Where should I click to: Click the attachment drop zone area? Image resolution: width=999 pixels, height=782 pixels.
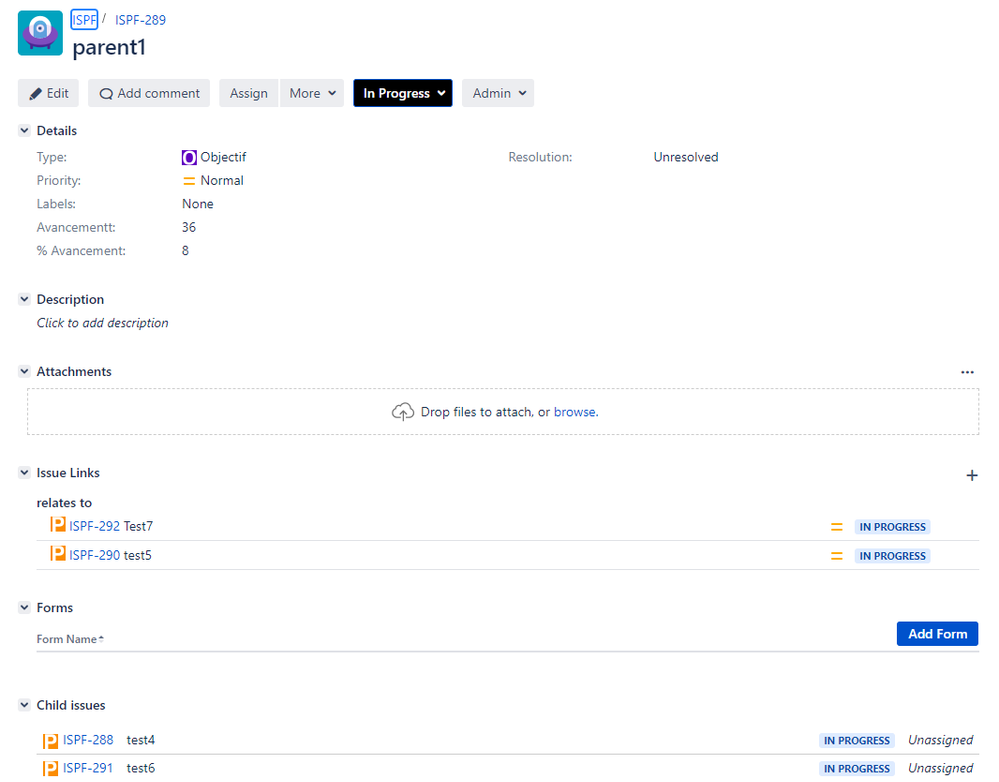pyautogui.click(x=503, y=412)
